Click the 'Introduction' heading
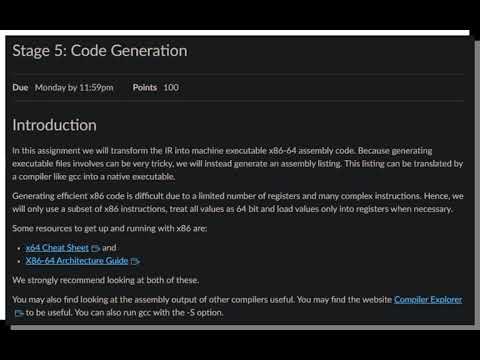480x360 pixels. [x=54, y=125]
